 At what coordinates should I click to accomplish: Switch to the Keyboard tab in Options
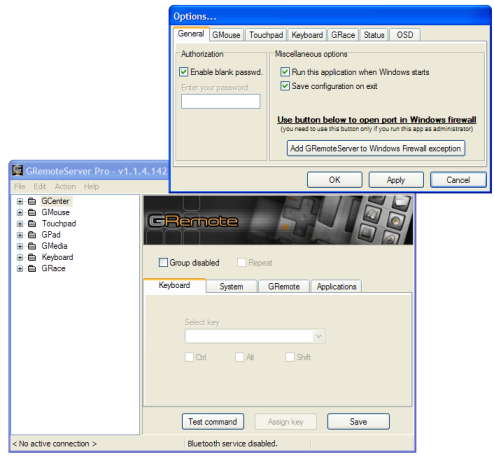pos(307,35)
